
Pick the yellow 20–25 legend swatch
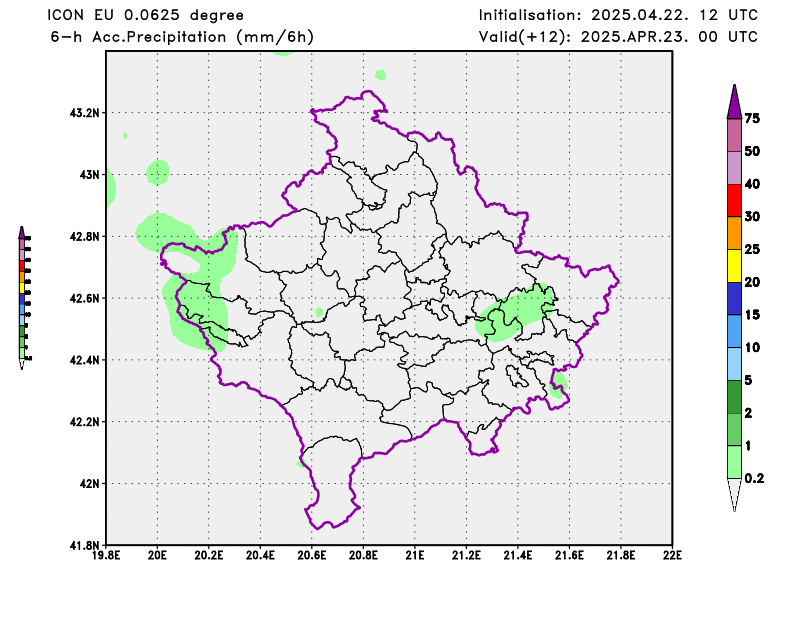(x=734, y=266)
